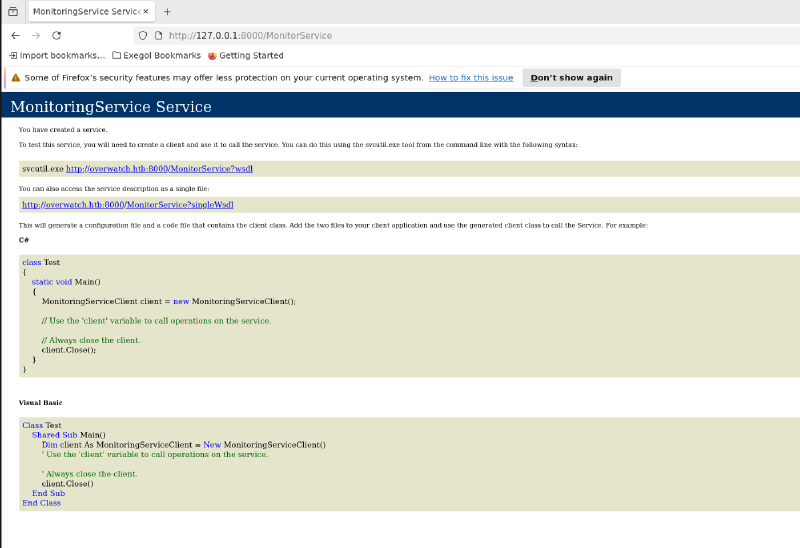Image resolution: width=800 pixels, height=548 pixels.
Task: Click the forward navigation arrow
Action: 36,35
